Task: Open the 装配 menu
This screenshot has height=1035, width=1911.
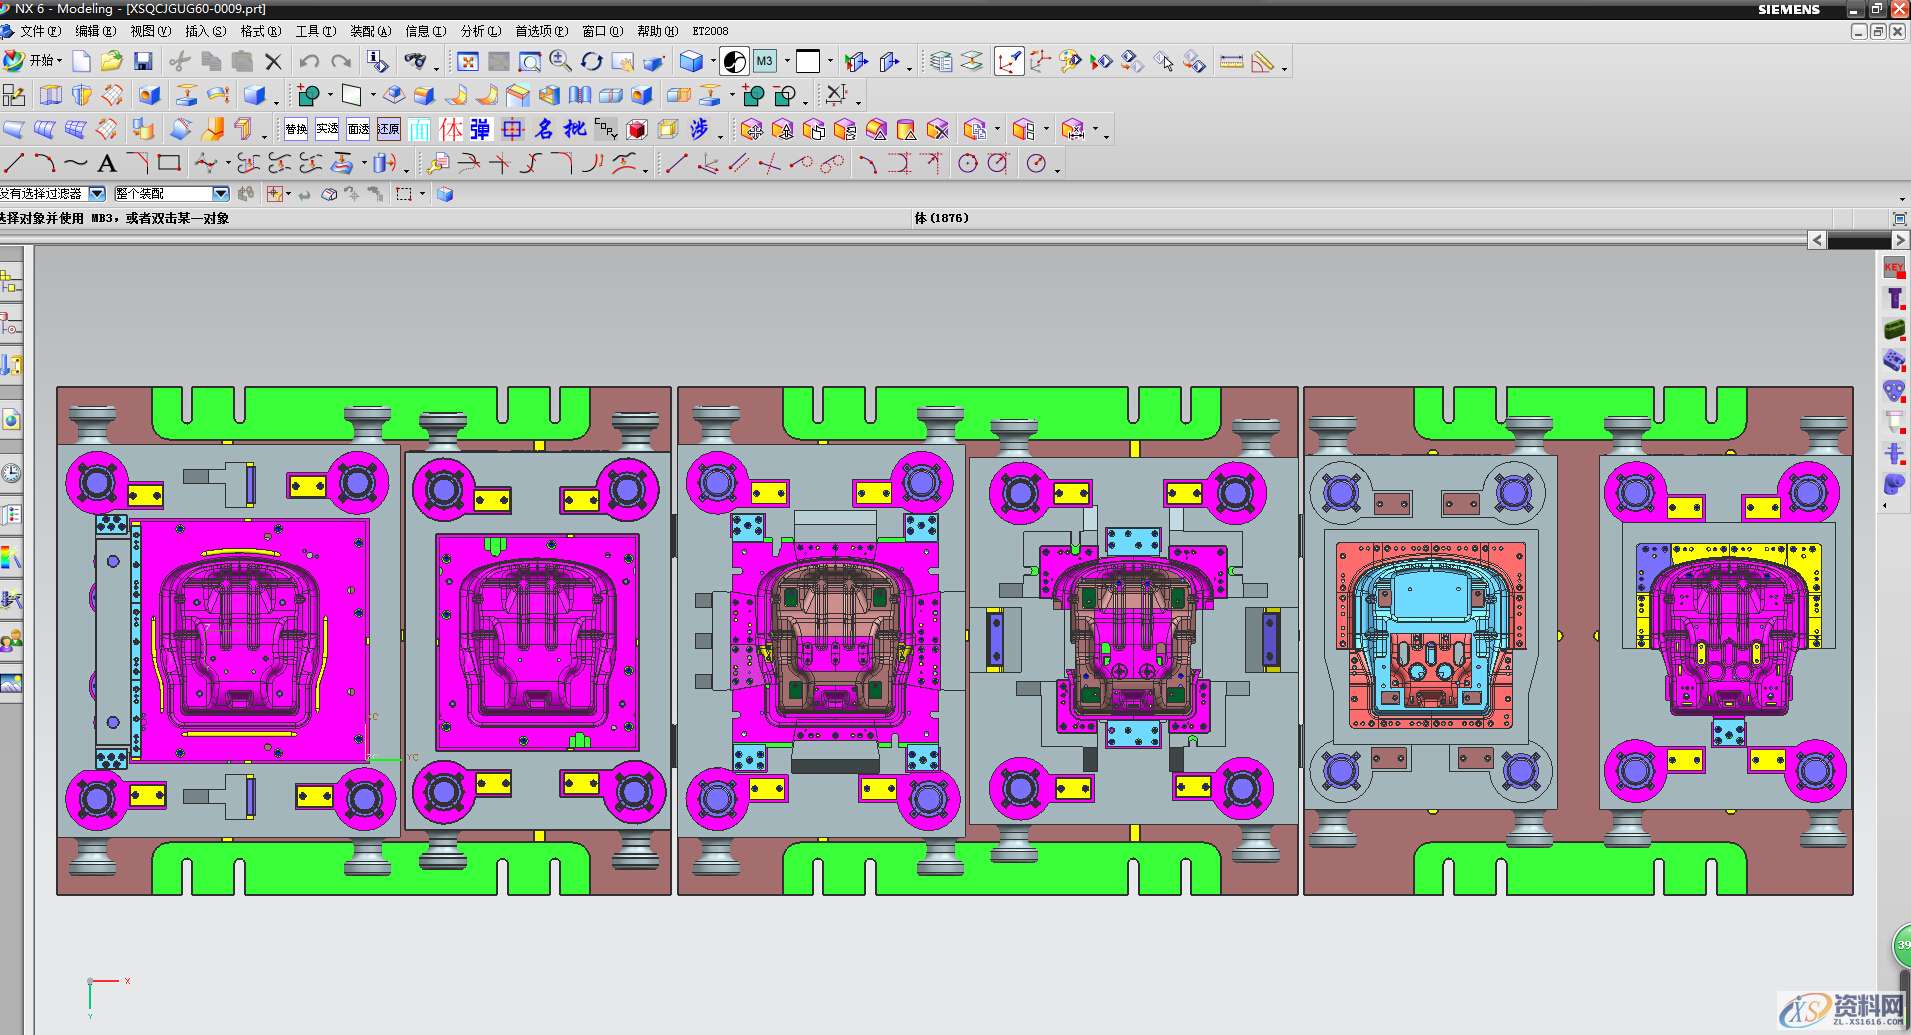Action: click(x=370, y=31)
